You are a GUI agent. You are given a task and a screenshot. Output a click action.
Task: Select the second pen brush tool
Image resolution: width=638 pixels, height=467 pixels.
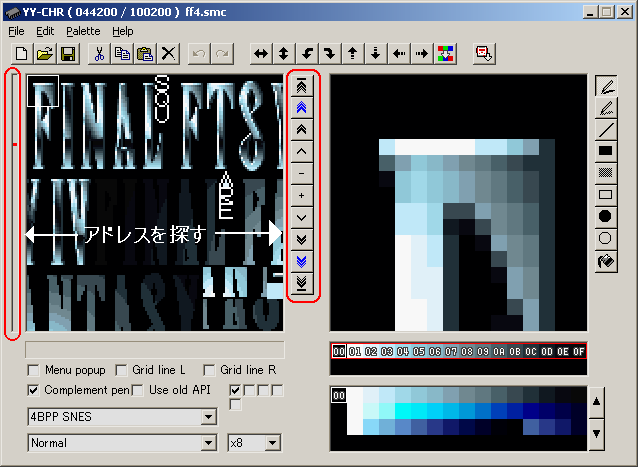click(x=606, y=108)
